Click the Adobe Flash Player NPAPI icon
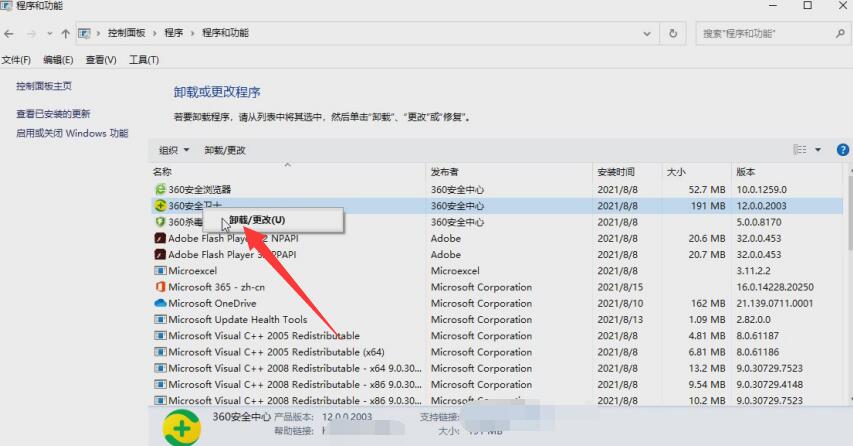 click(160, 238)
